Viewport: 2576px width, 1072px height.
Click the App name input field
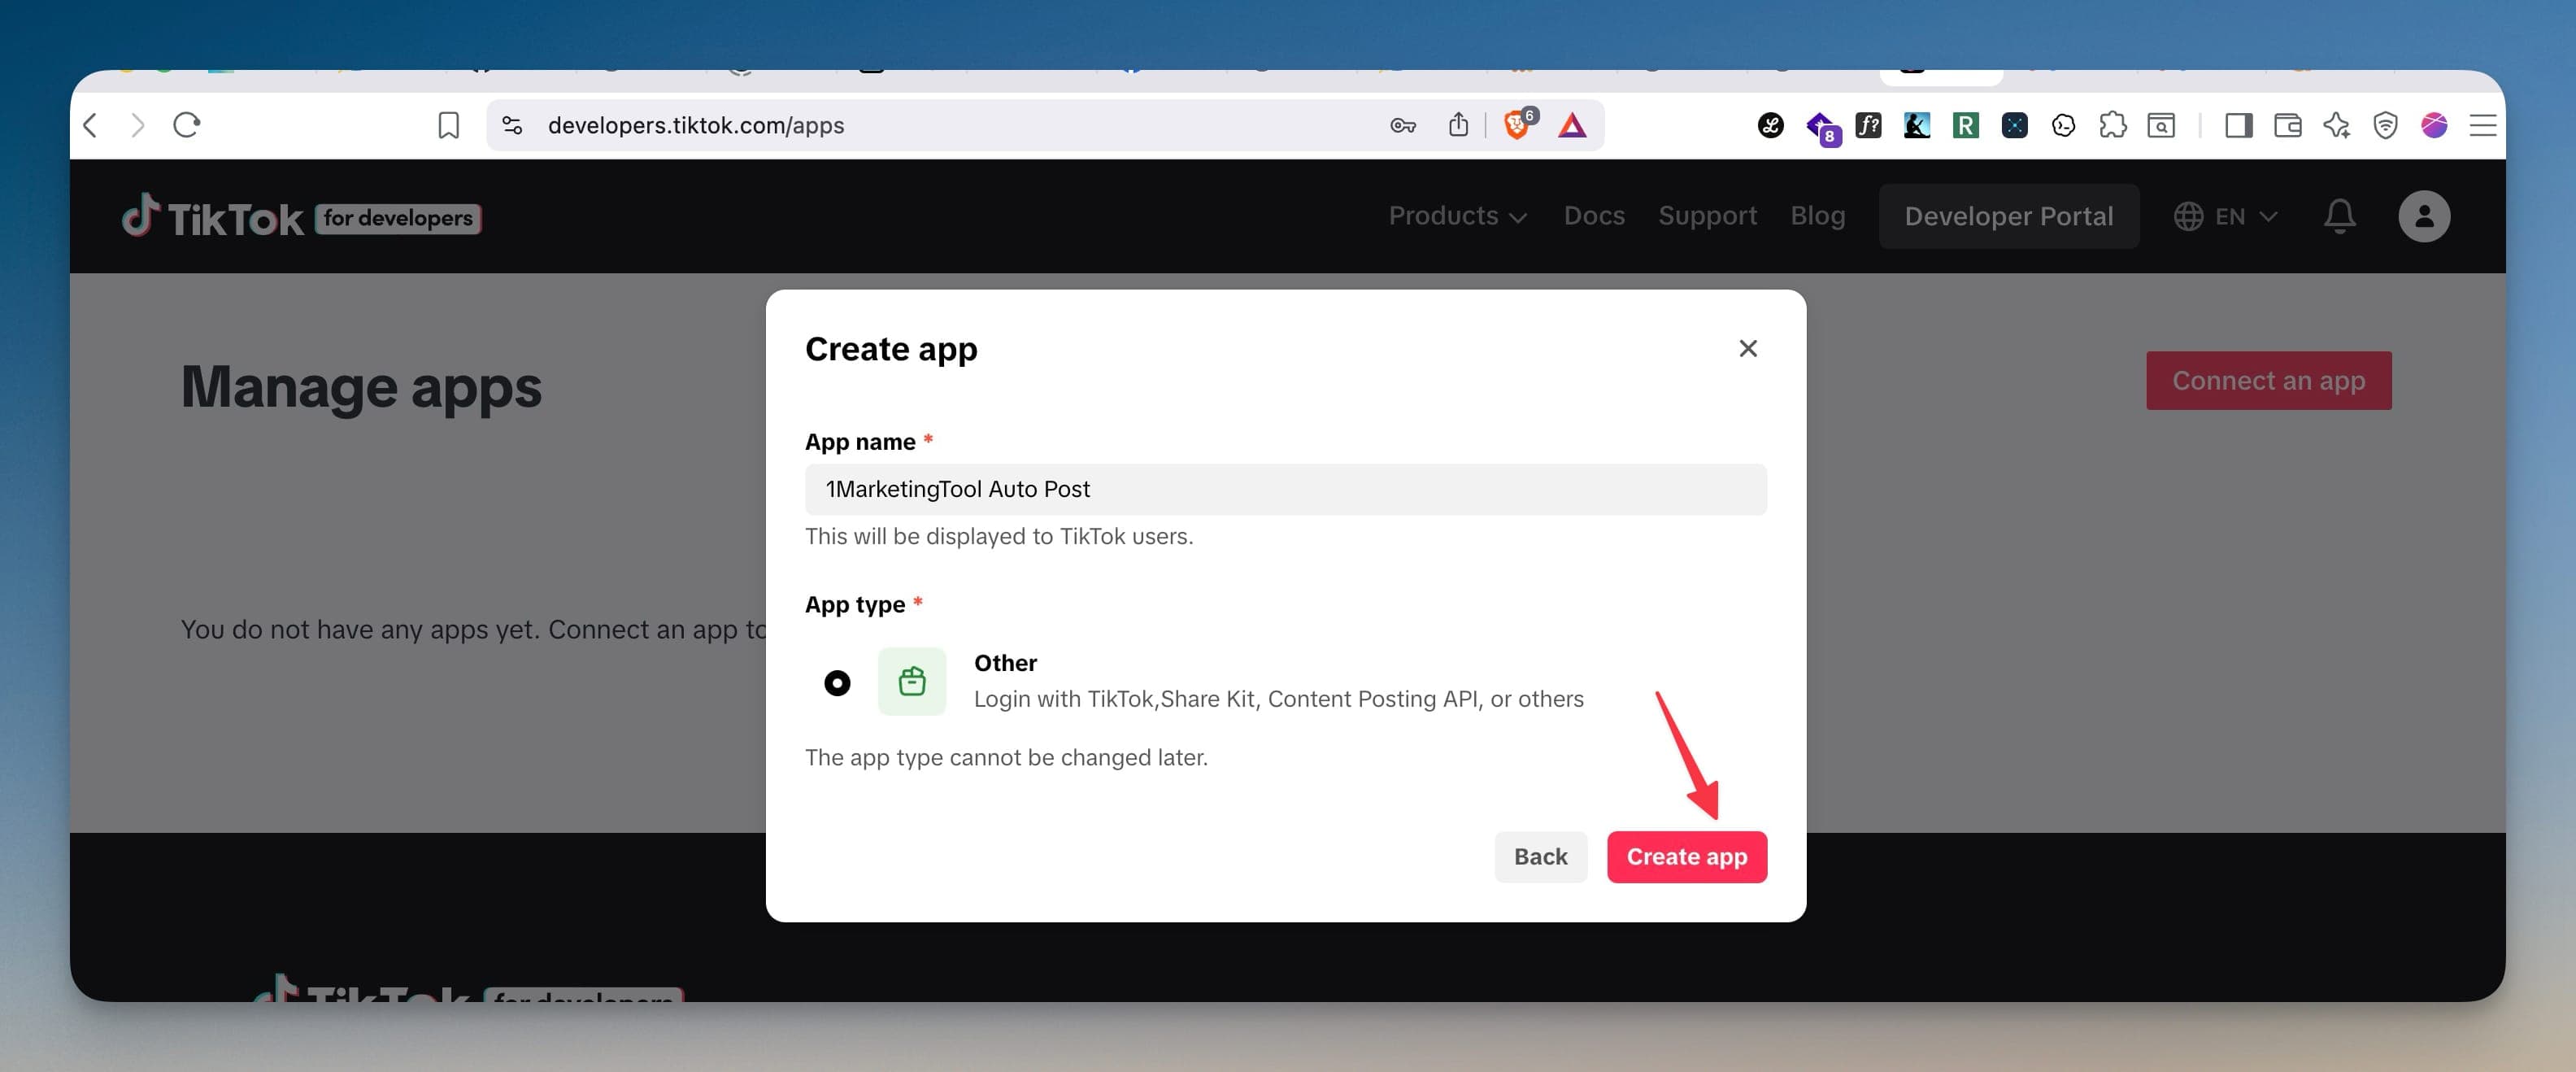point(1286,489)
